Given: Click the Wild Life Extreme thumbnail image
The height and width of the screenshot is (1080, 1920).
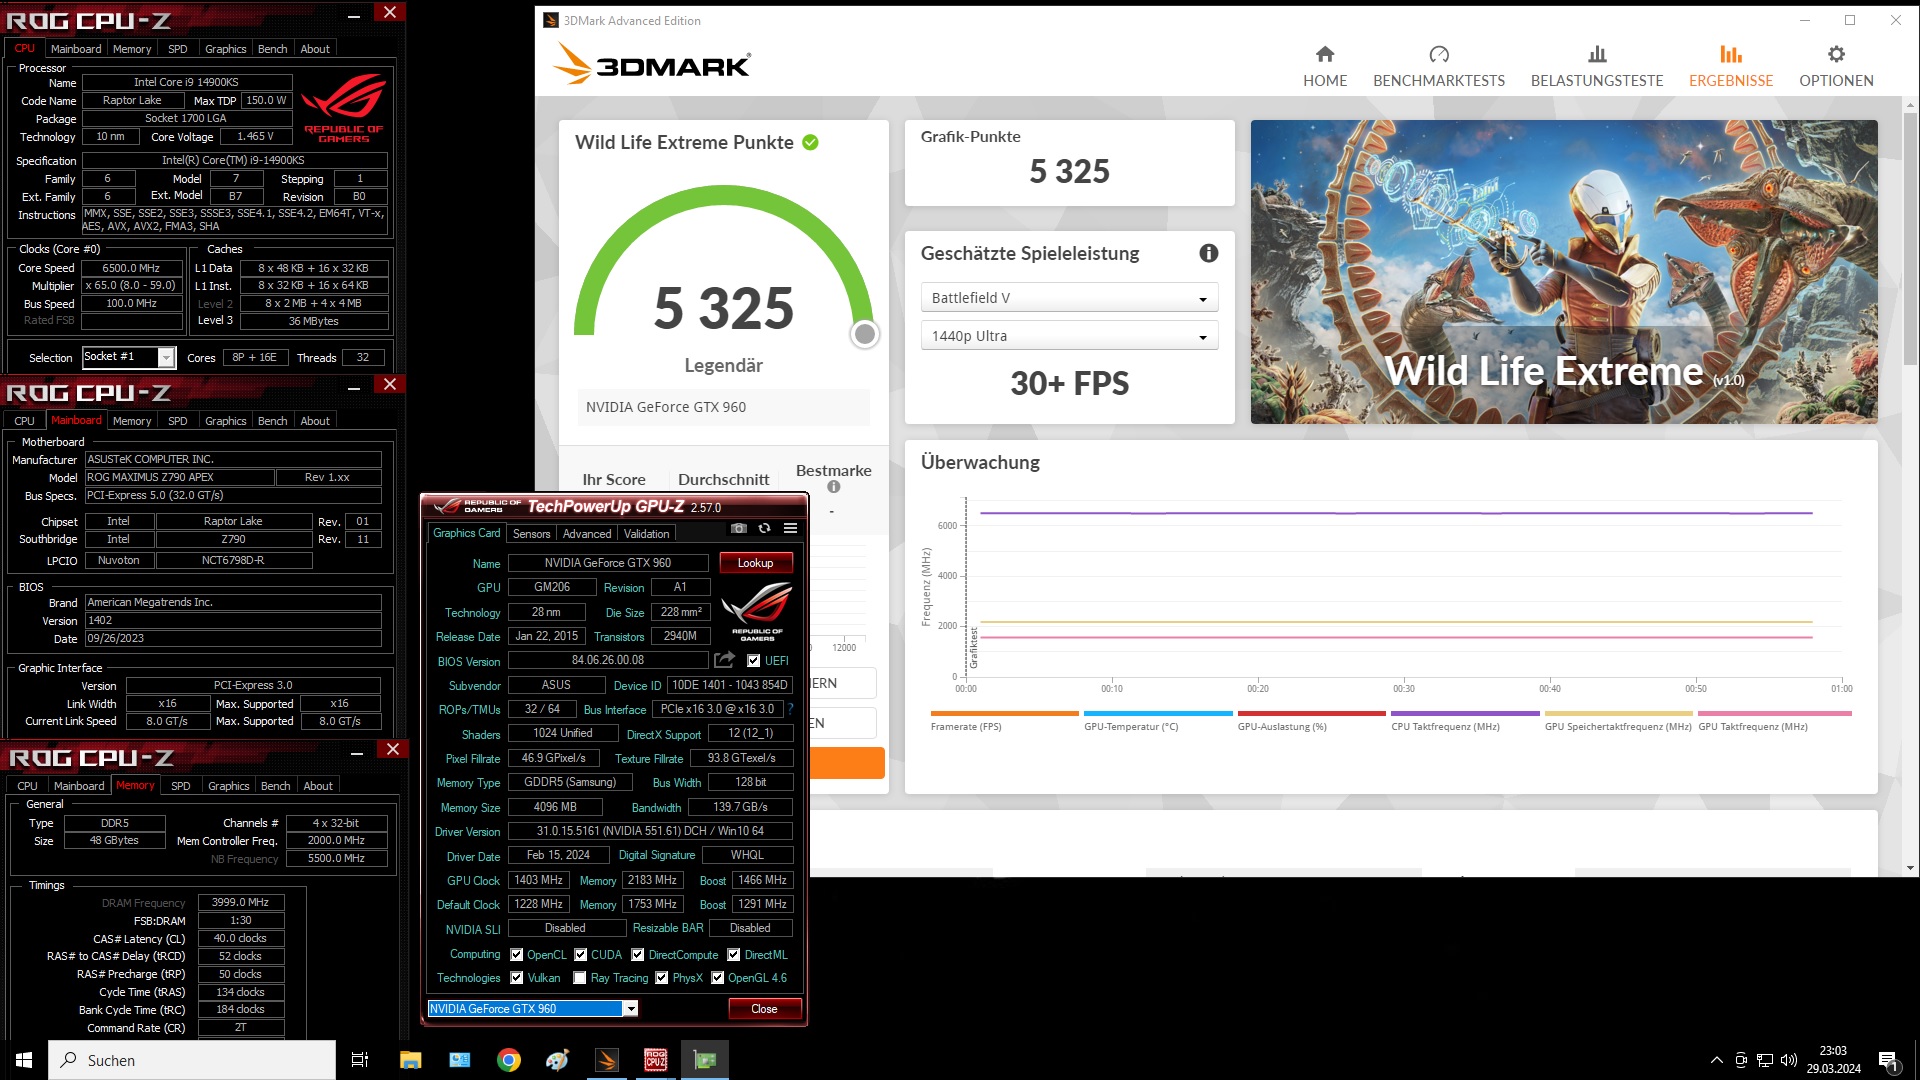Looking at the screenshot, I should 1563,272.
